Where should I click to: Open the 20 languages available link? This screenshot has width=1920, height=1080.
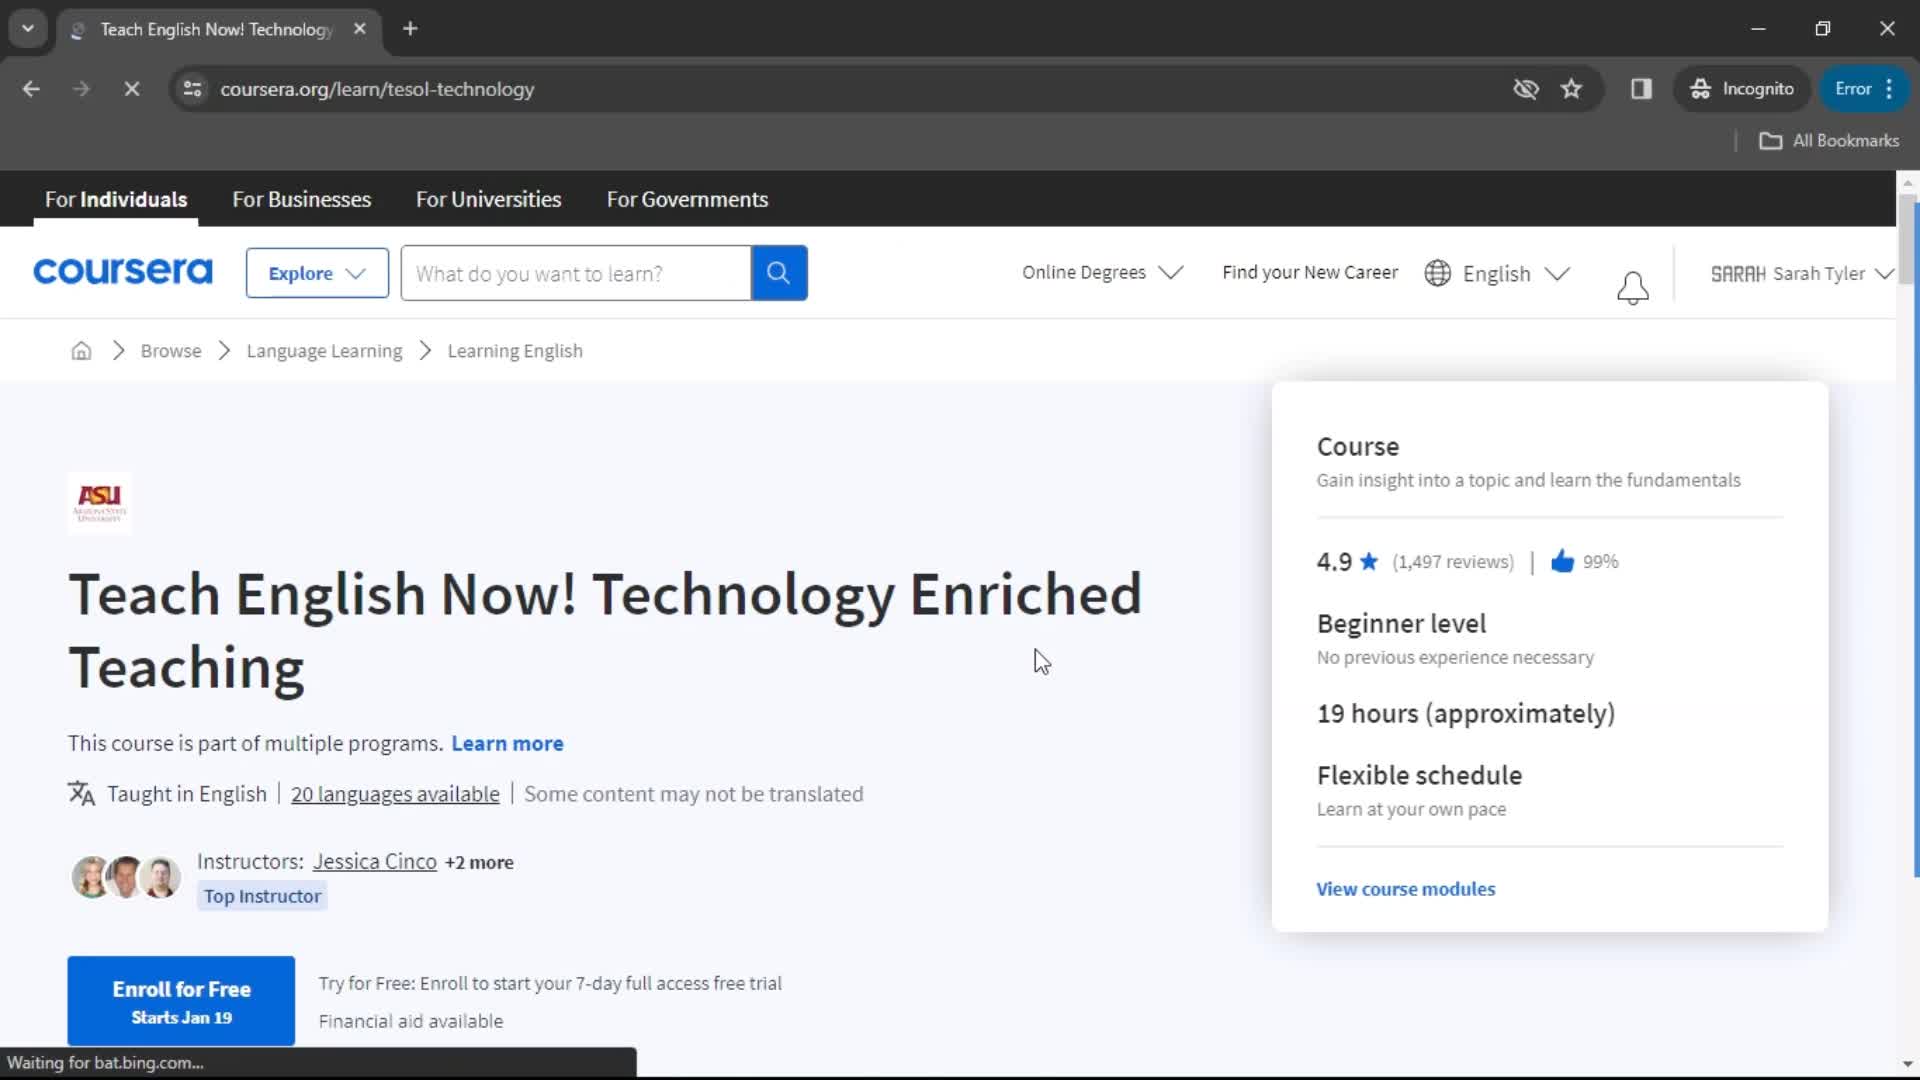(395, 794)
